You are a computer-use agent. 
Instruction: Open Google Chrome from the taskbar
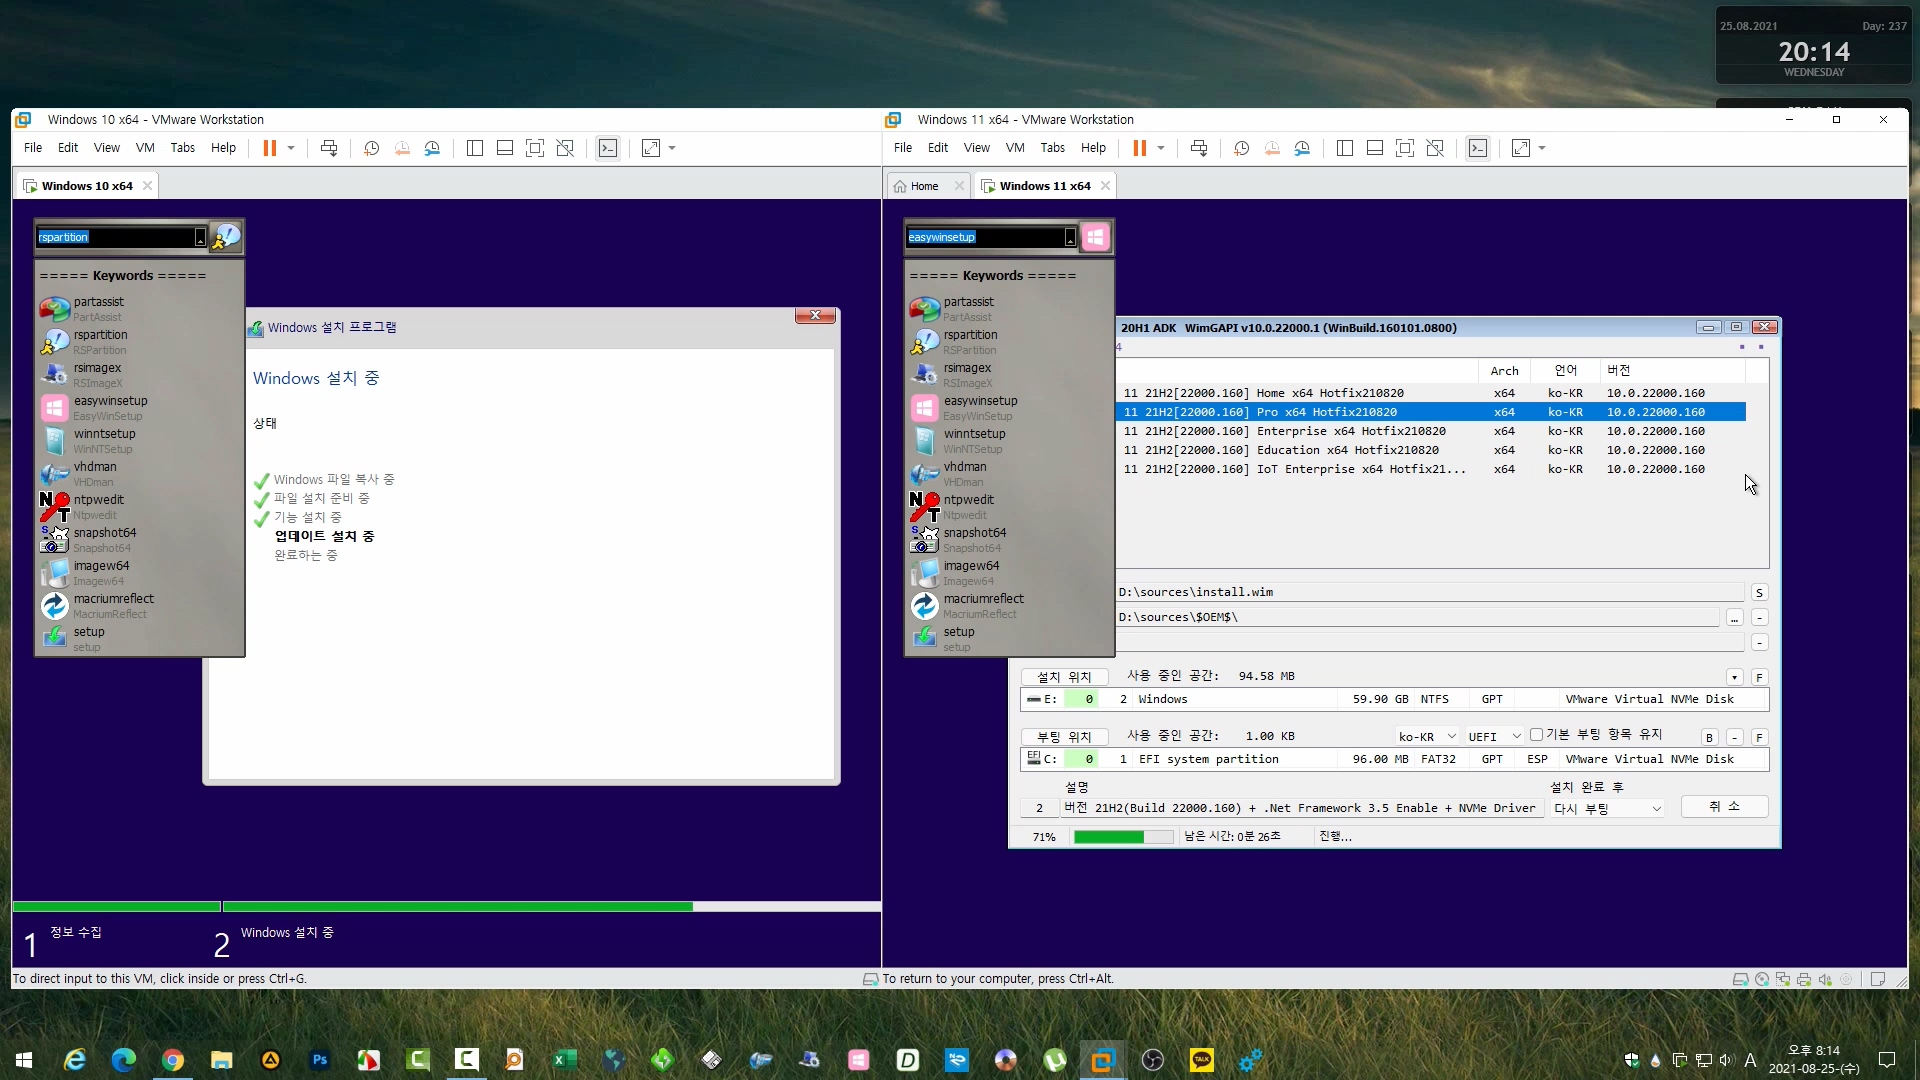pyautogui.click(x=173, y=1059)
